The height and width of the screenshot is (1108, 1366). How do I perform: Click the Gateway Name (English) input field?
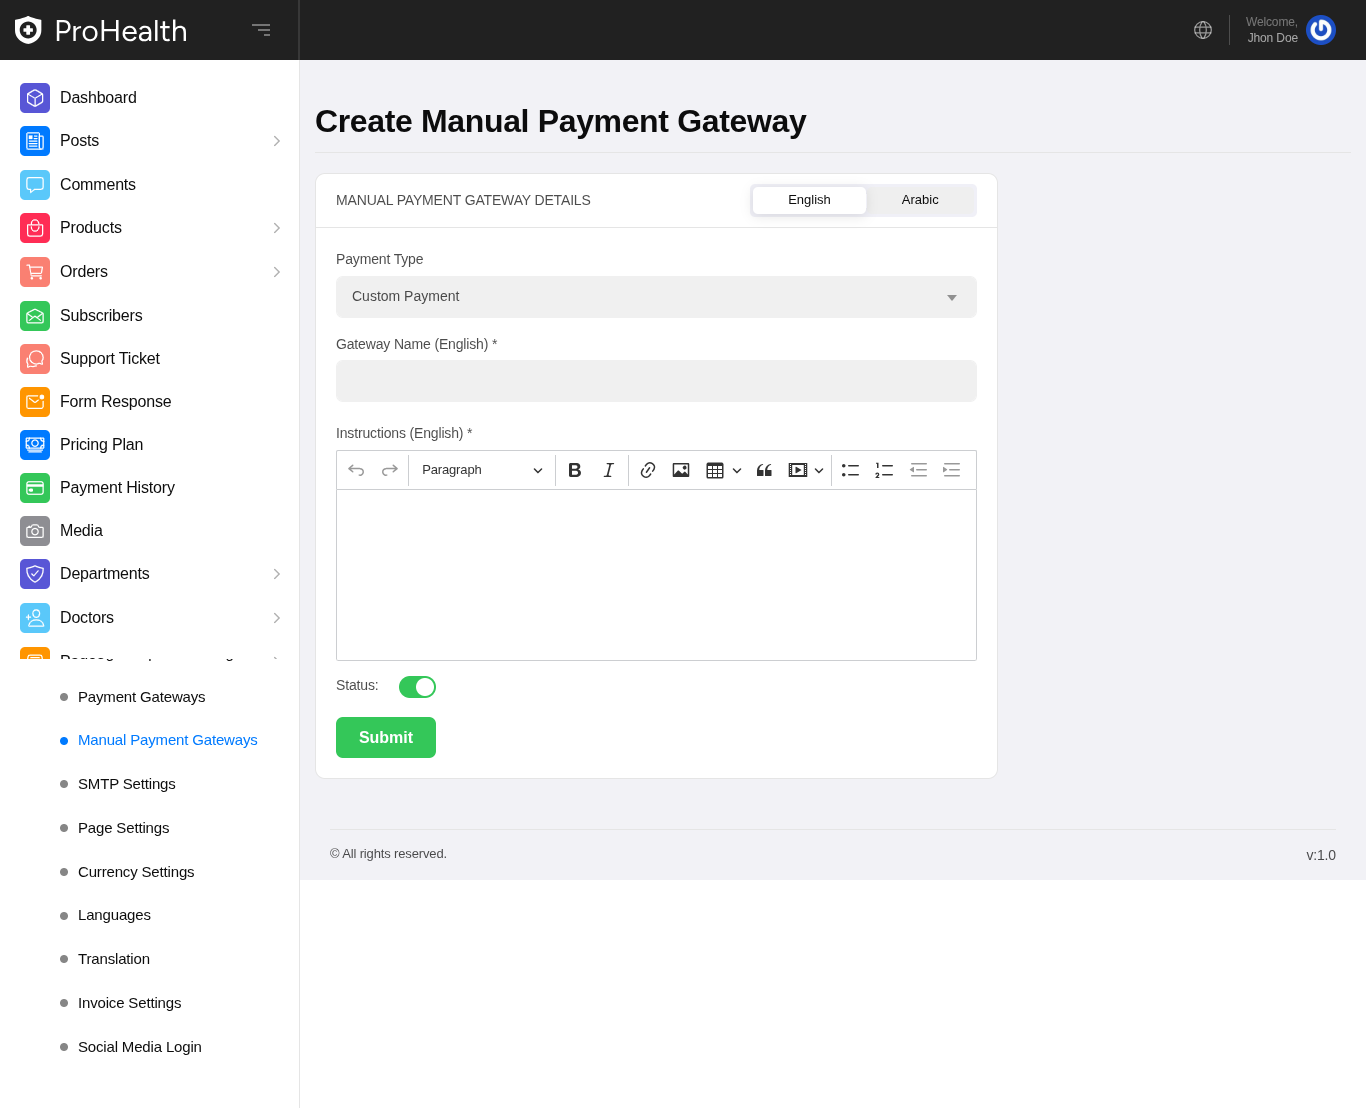click(x=656, y=381)
